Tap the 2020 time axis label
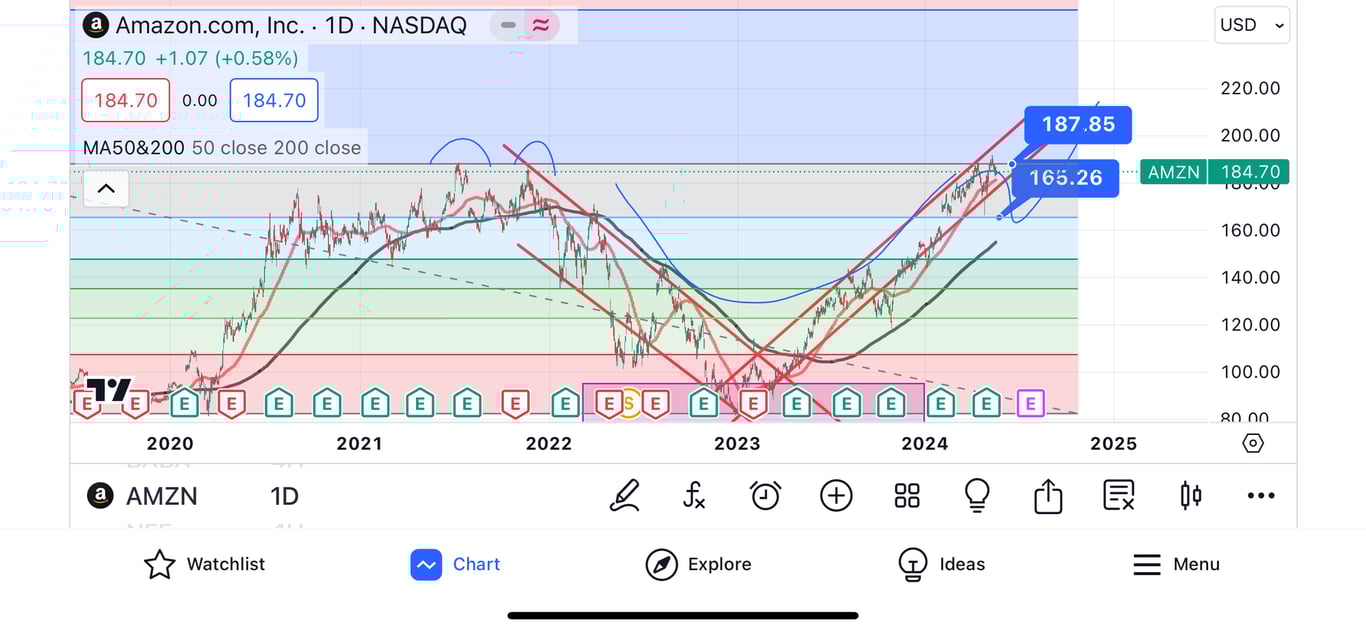The image size is (1366, 631). (x=170, y=444)
